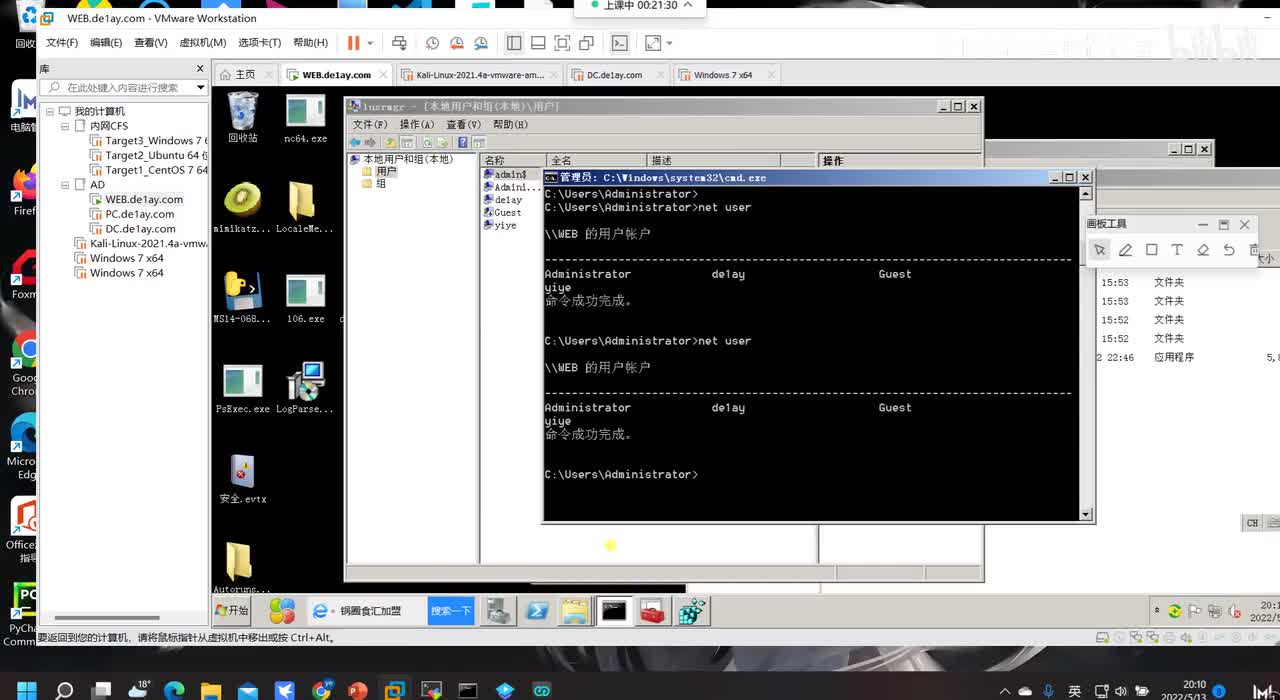
Task: Select the rectangle tool in 画板工具
Action: (x=1151, y=250)
